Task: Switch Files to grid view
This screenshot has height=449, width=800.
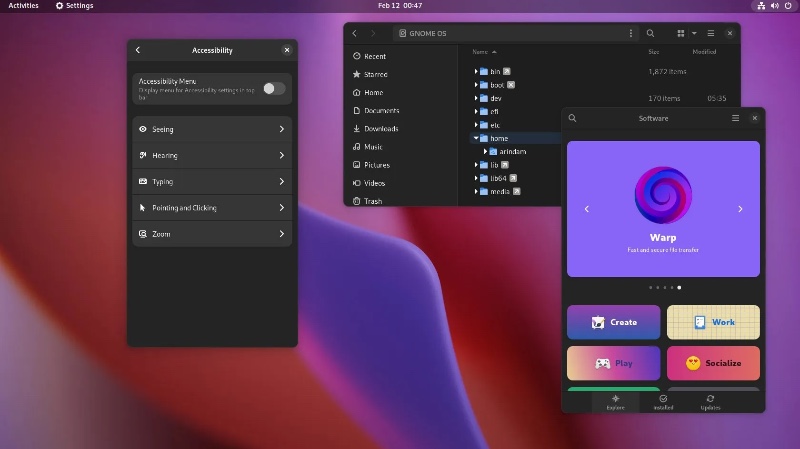Action: 680,33
